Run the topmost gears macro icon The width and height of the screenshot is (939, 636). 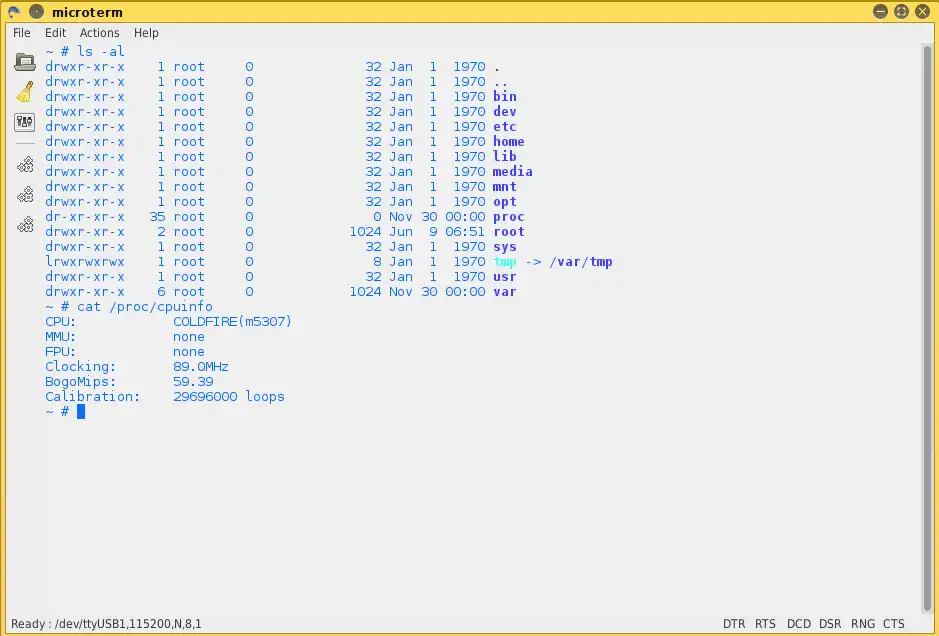tap(25, 165)
